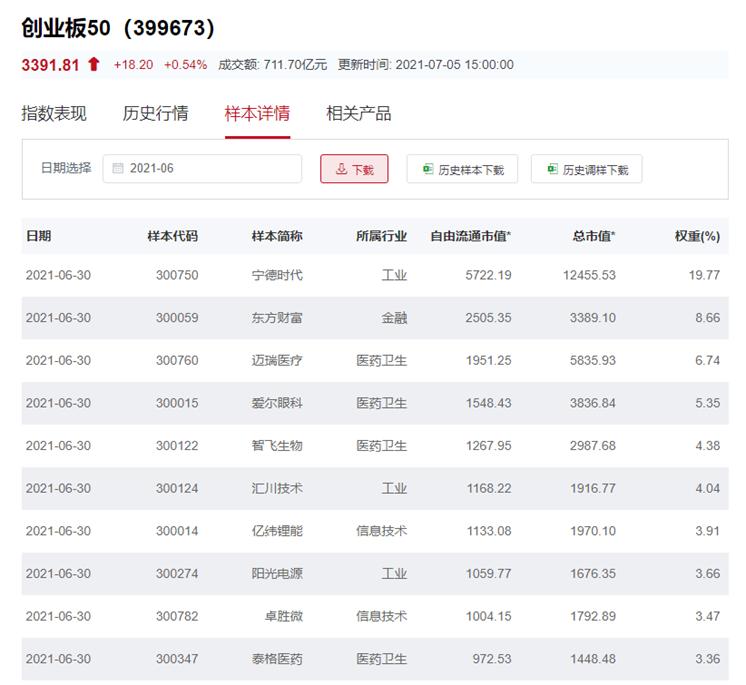Click the 工业 industry link for 汇川技术
Viewport: 746px width, 685px height.
[x=394, y=488]
